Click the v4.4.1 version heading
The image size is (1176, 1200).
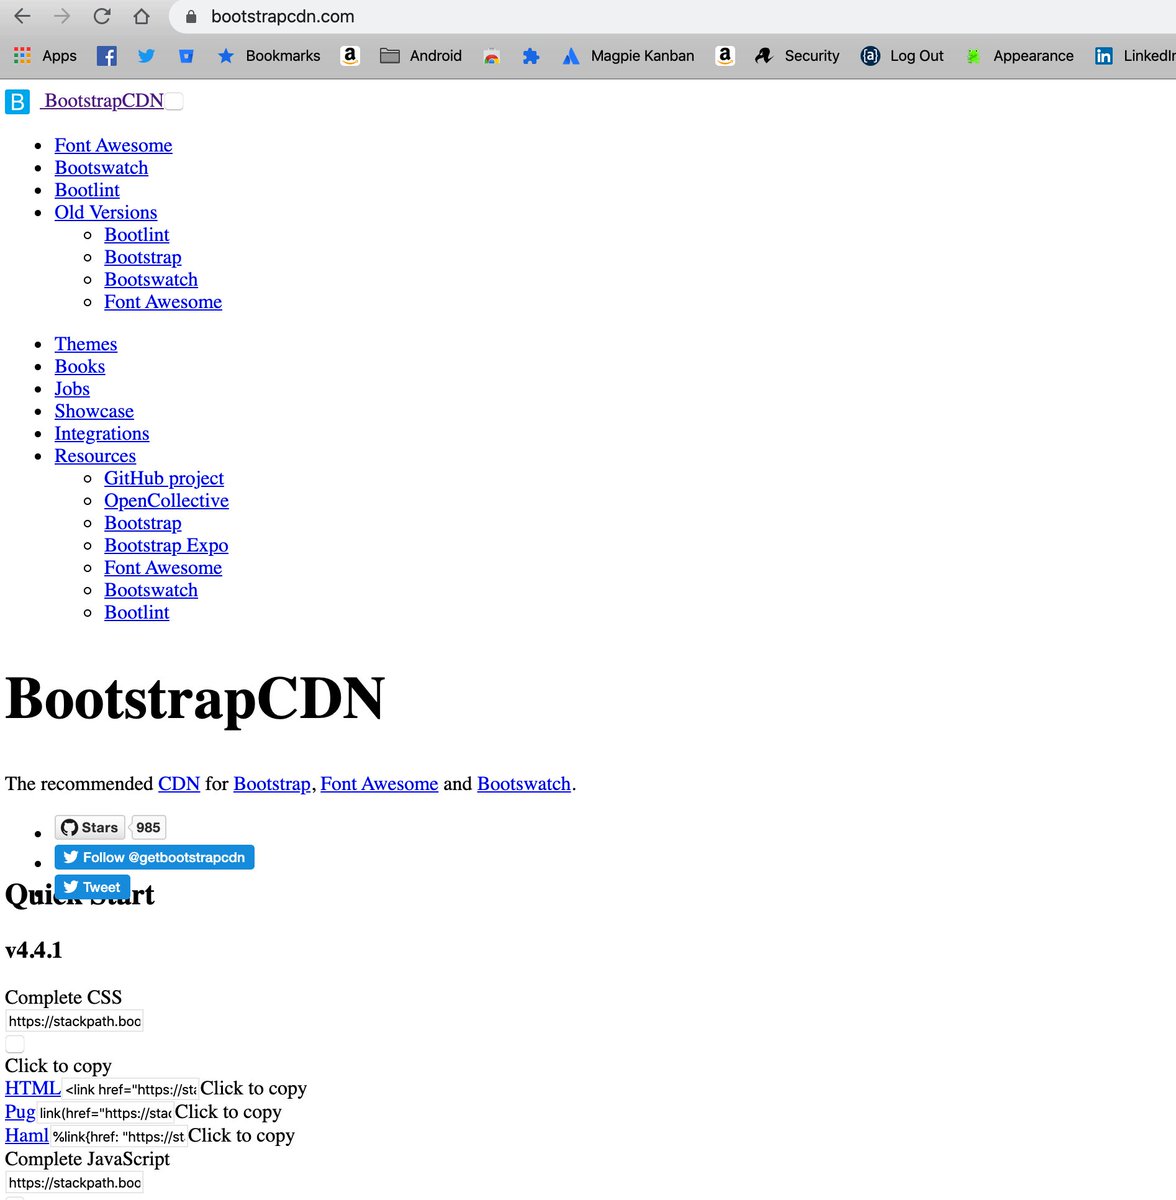point(34,950)
